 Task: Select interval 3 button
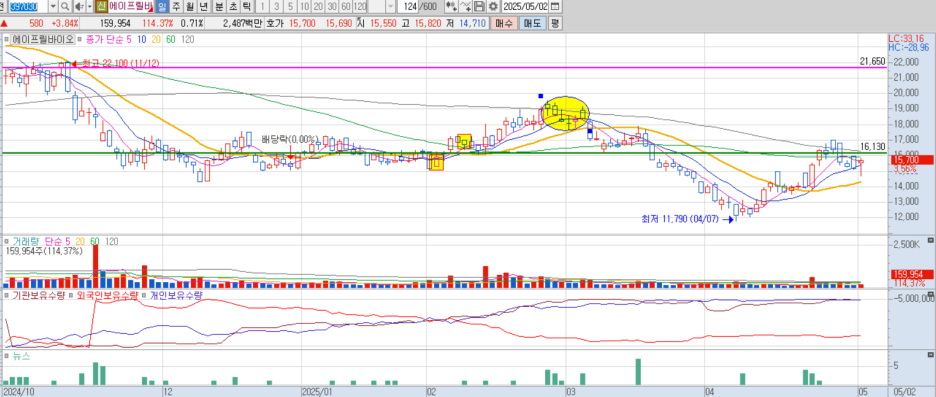[x=276, y=7]
